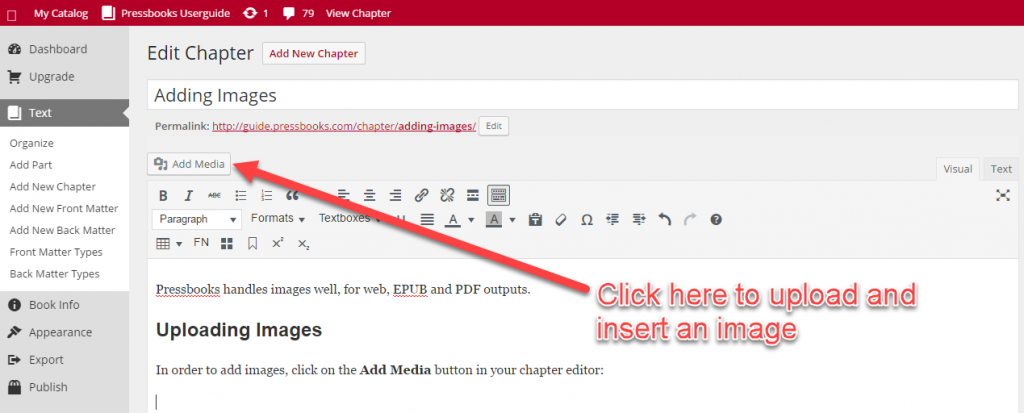This screenshot has width=1024, height=413.
Task: Open Pressbooks Userguide menu
Action: coord(166,13)
